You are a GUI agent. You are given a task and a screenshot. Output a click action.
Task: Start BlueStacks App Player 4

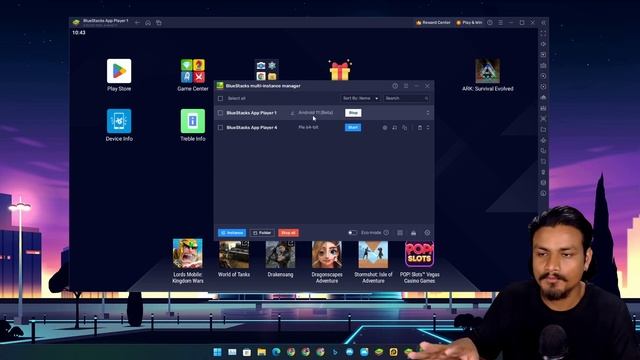(353, 127)
